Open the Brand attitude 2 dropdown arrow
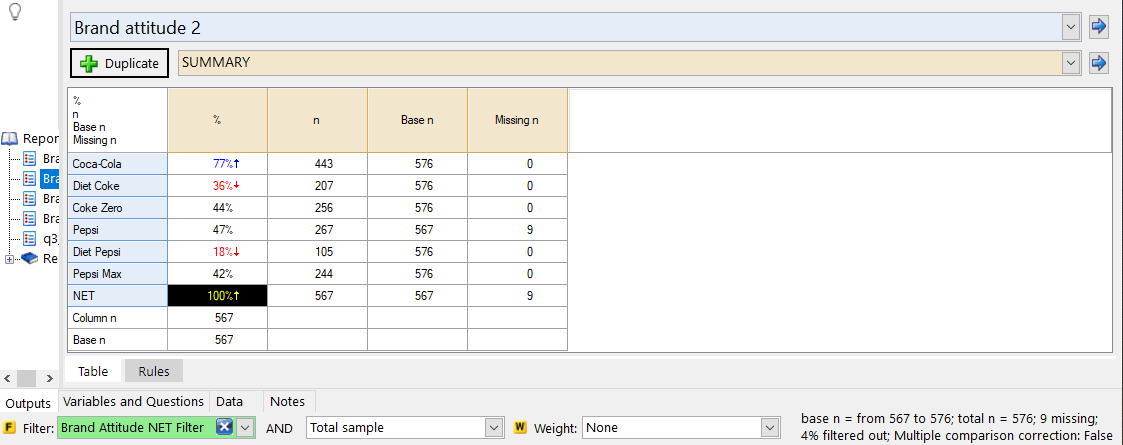 click(1071, 27)
